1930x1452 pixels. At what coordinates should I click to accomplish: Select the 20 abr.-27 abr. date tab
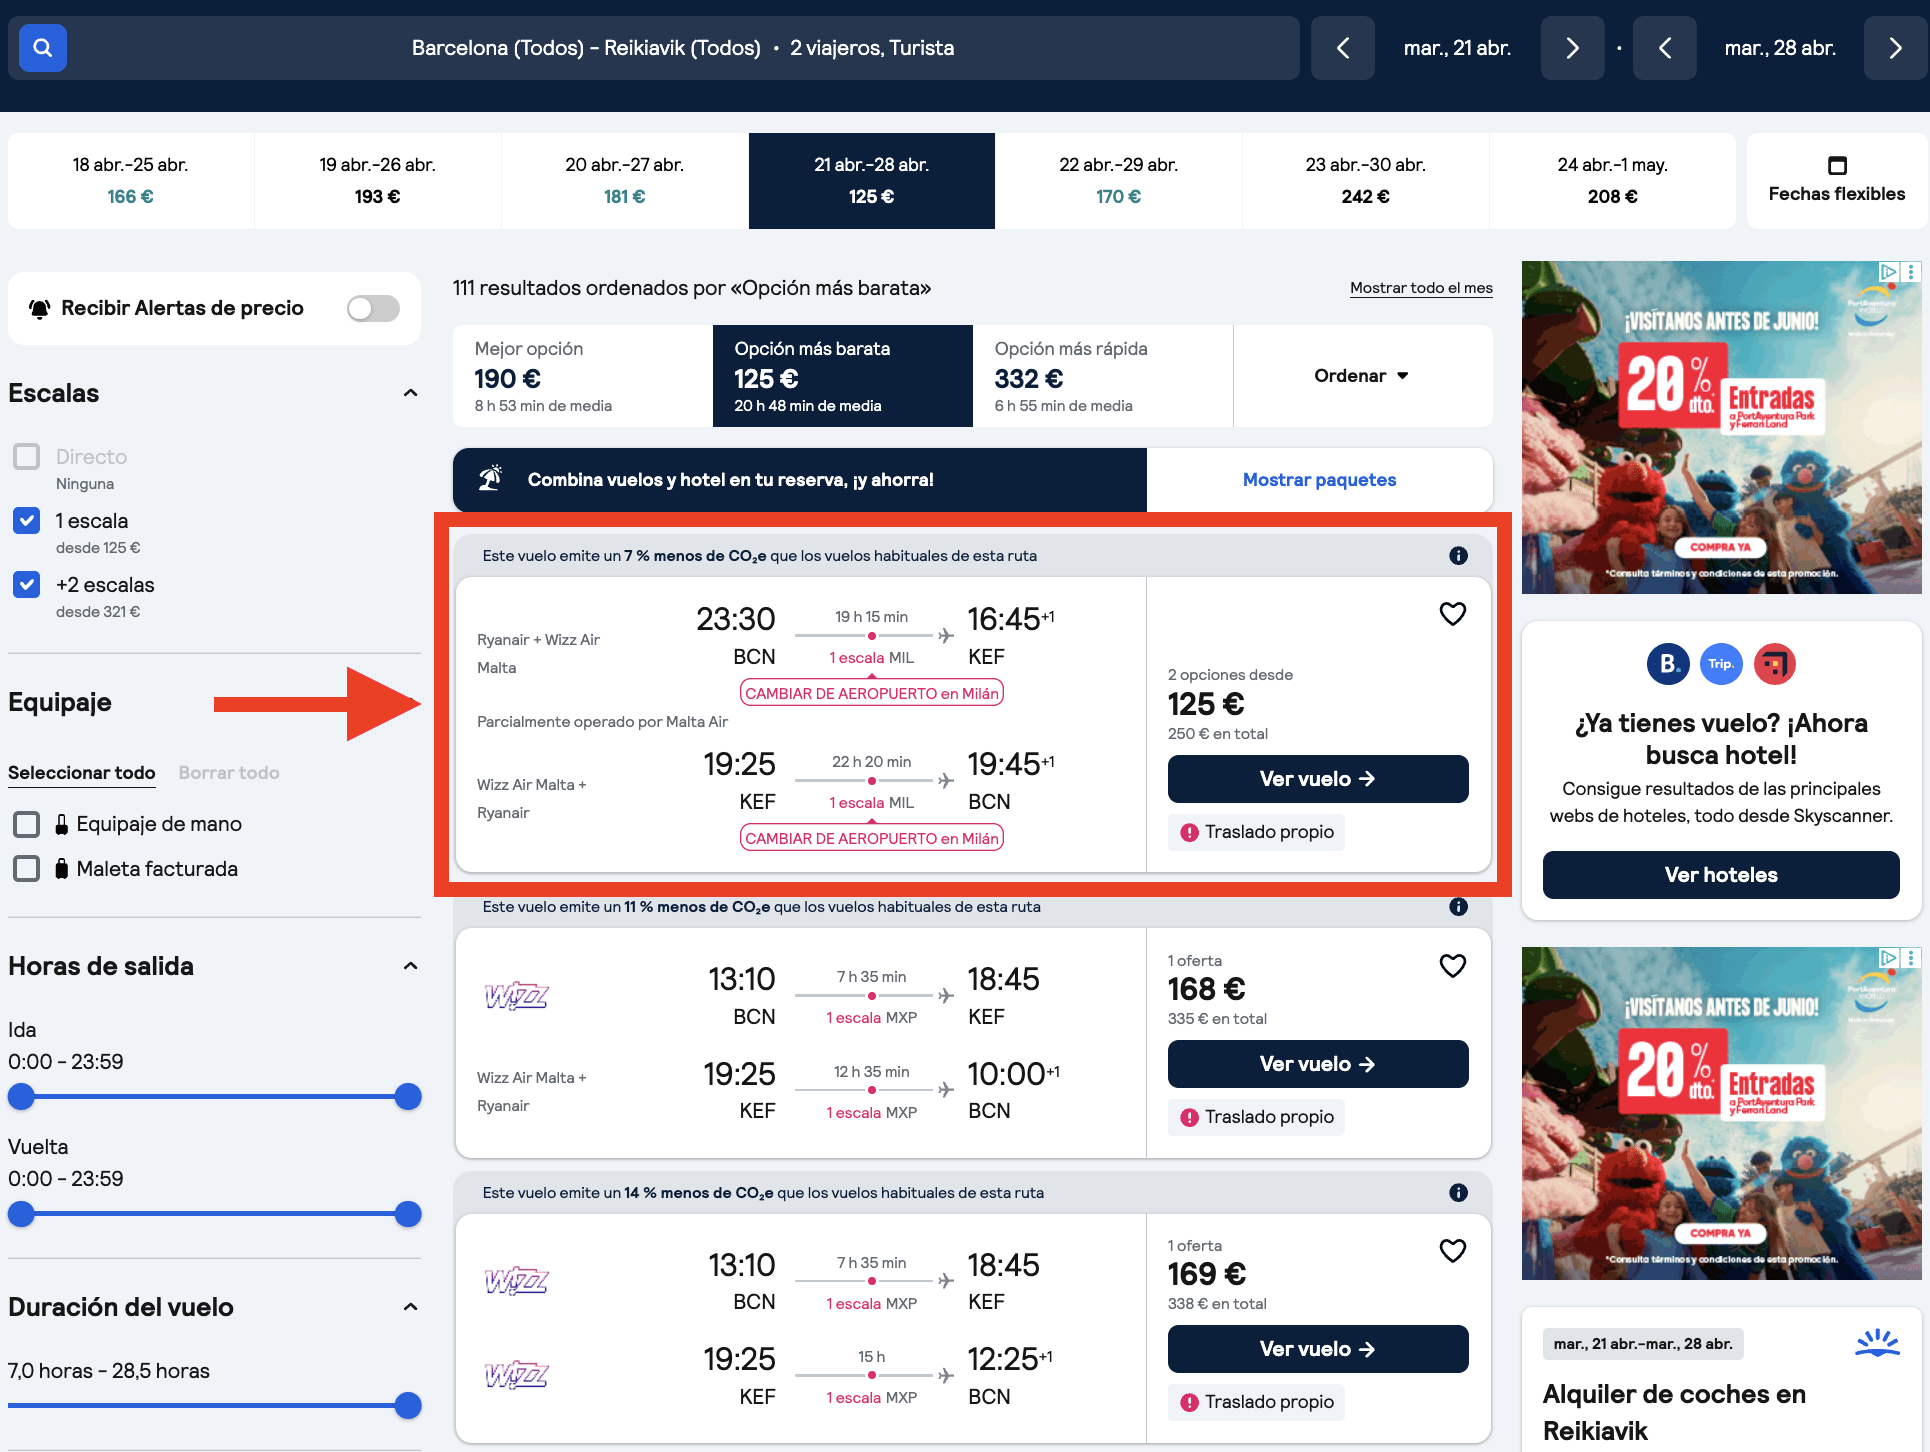coord(625,181)
